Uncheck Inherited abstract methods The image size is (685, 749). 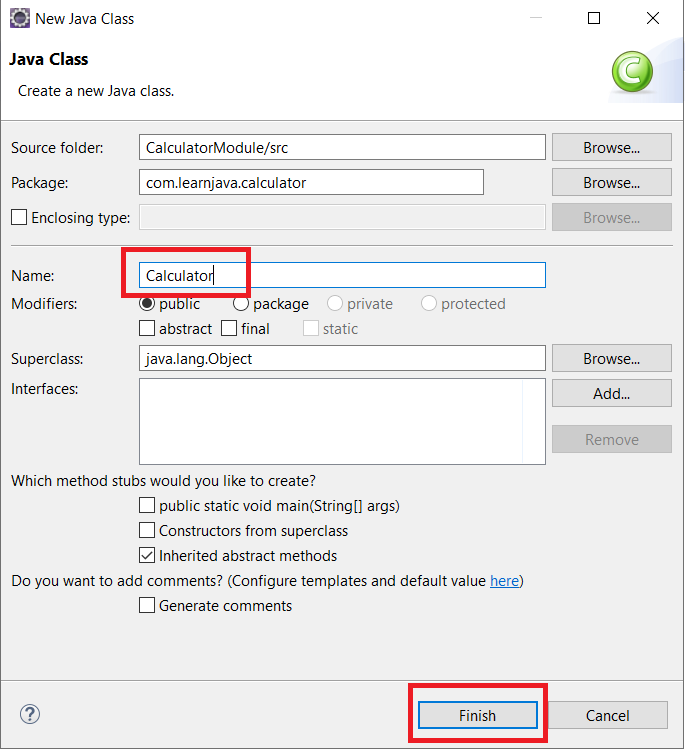click(147, 556)
